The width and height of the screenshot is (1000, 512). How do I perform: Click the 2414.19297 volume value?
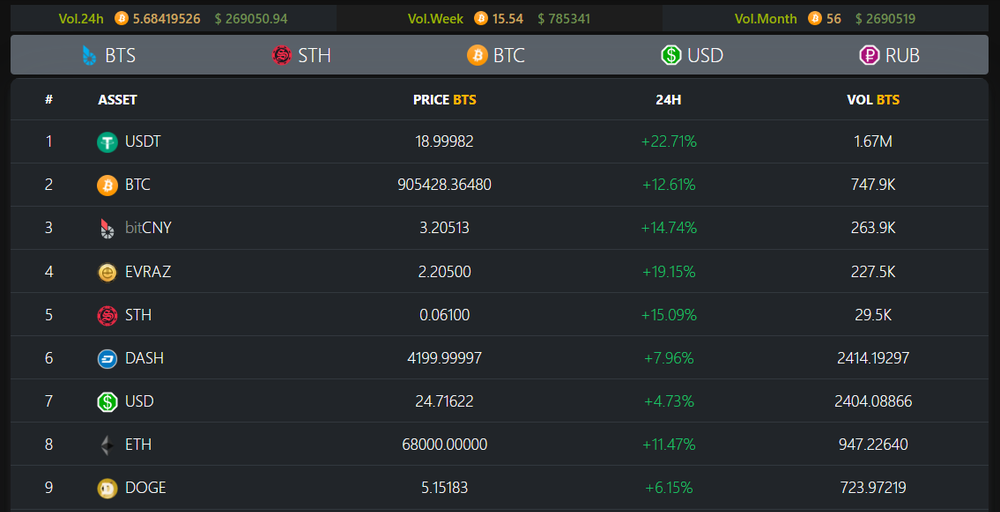873,358
